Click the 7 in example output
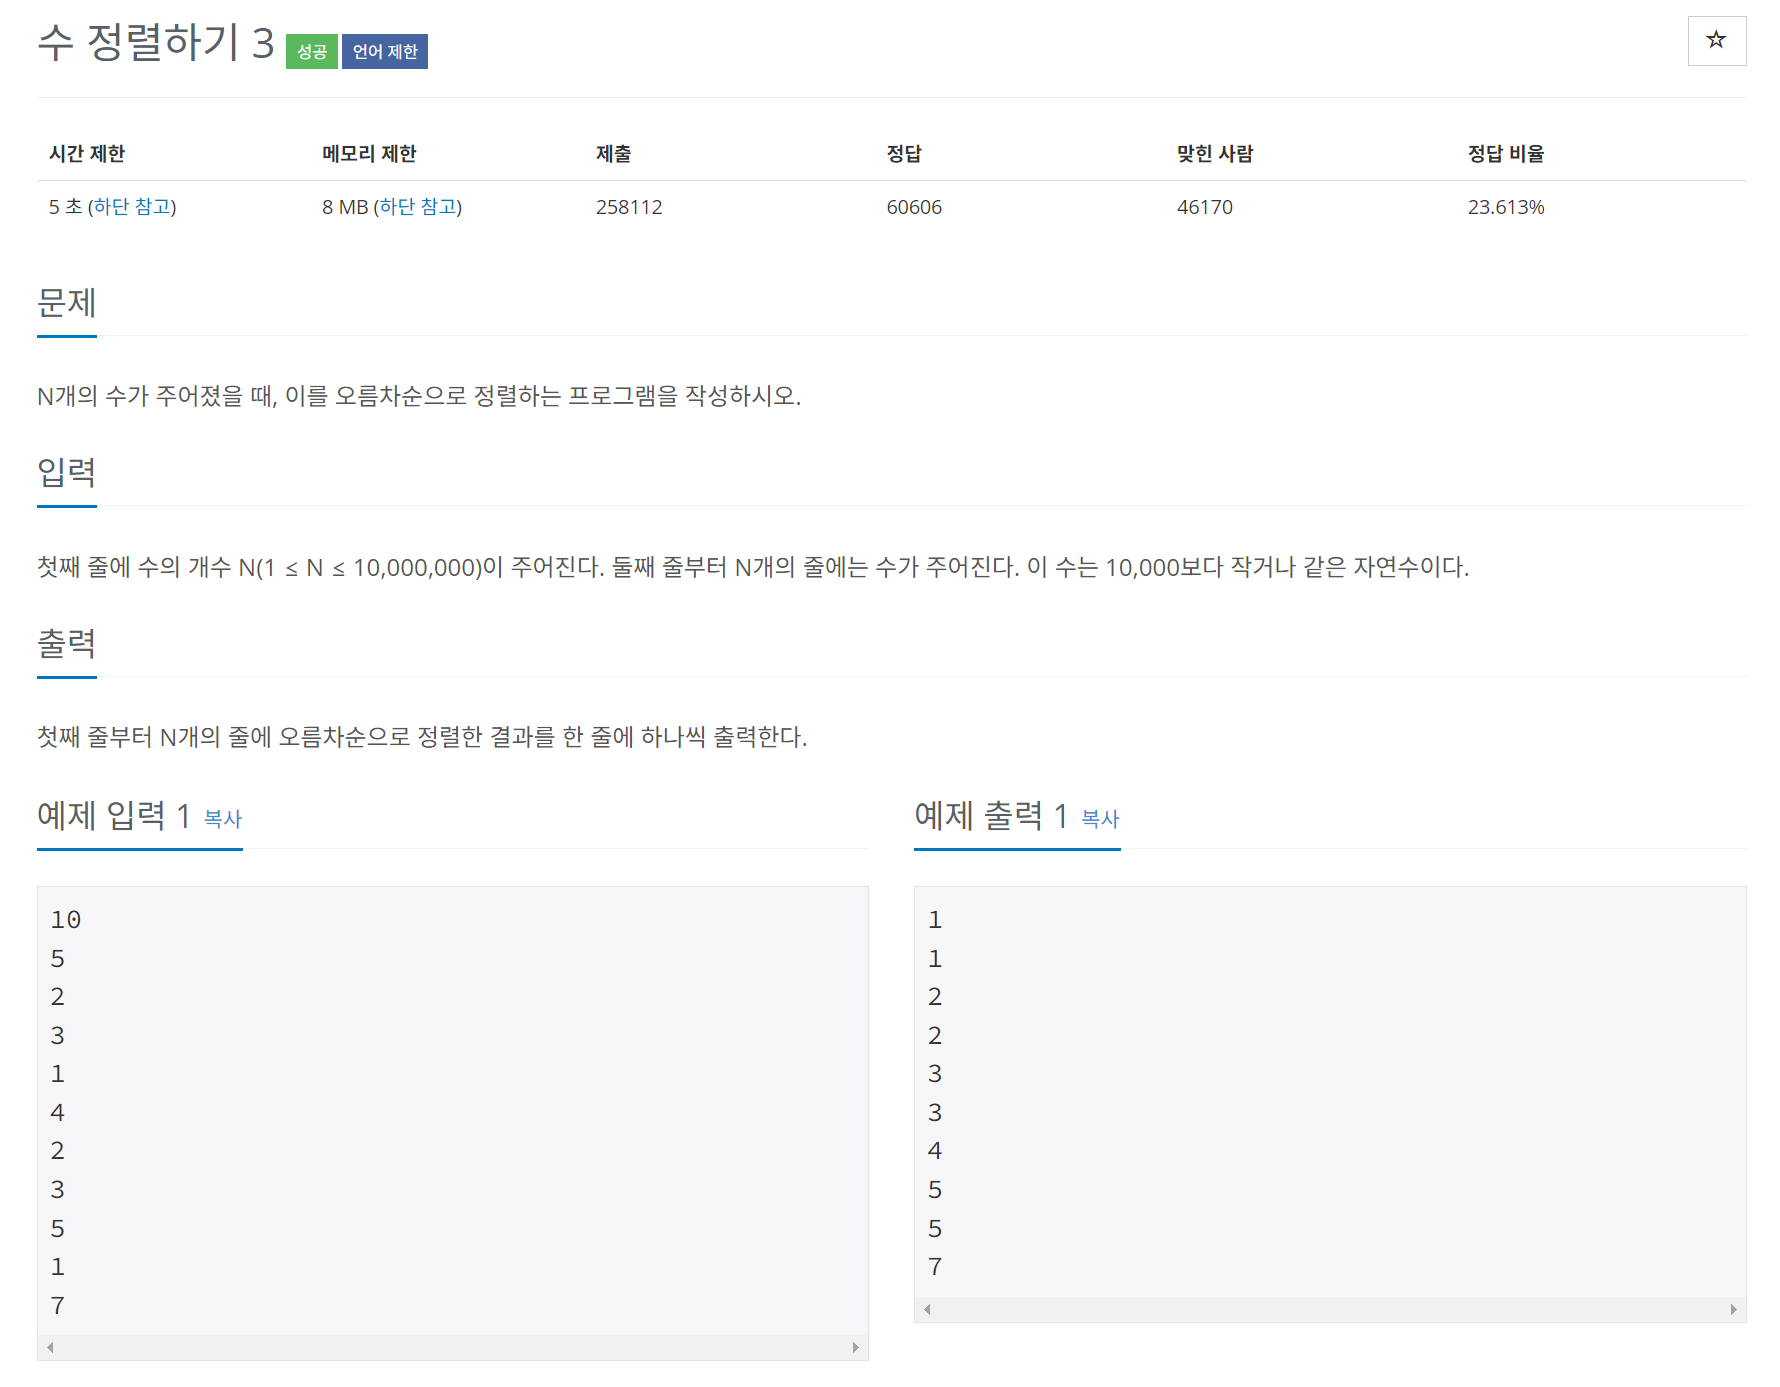This screenshot has height=1387, width=1780. [935, 1267]
